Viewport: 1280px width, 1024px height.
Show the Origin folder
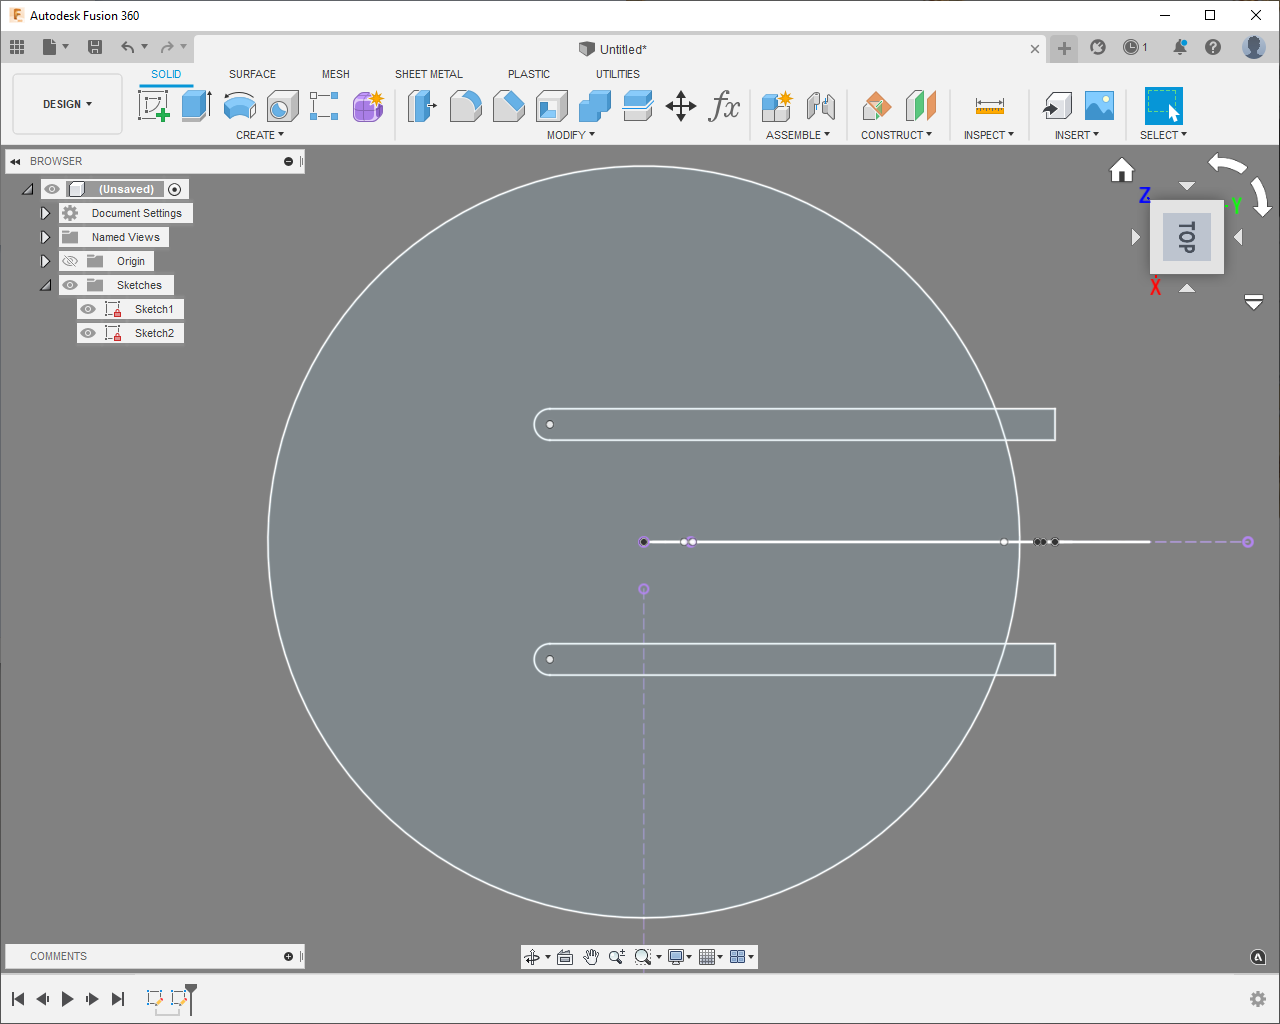tap(70, 261)
